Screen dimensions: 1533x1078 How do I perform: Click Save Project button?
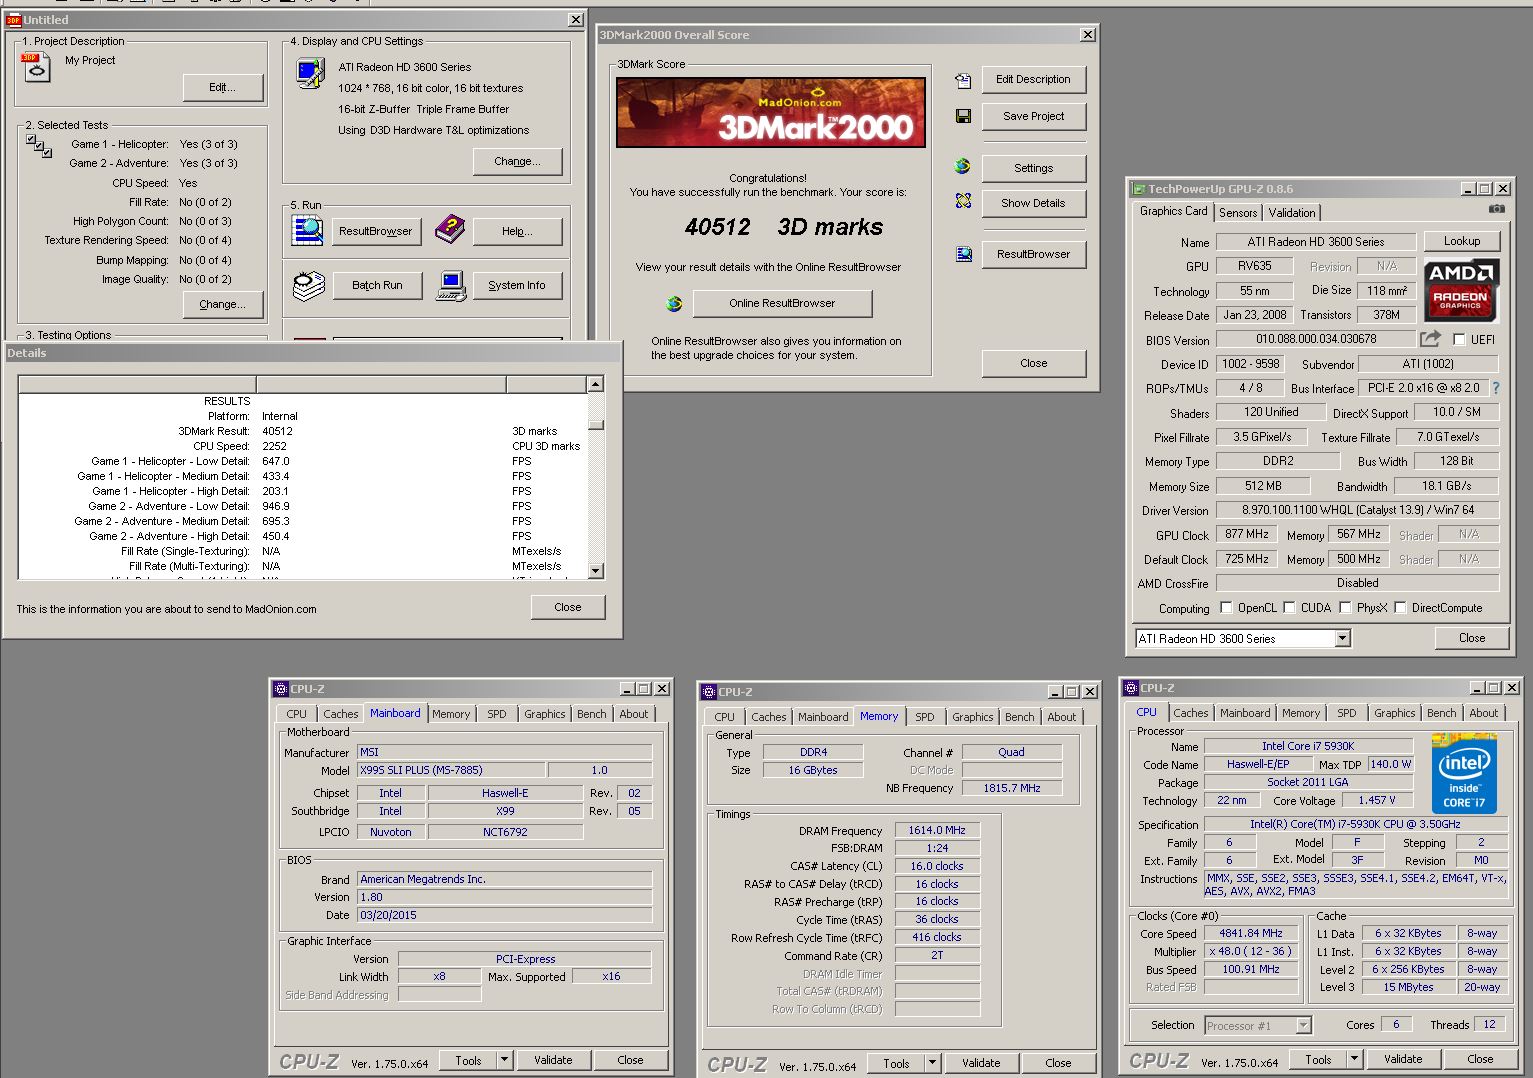pyautogui.click(x=1033, y=116)
